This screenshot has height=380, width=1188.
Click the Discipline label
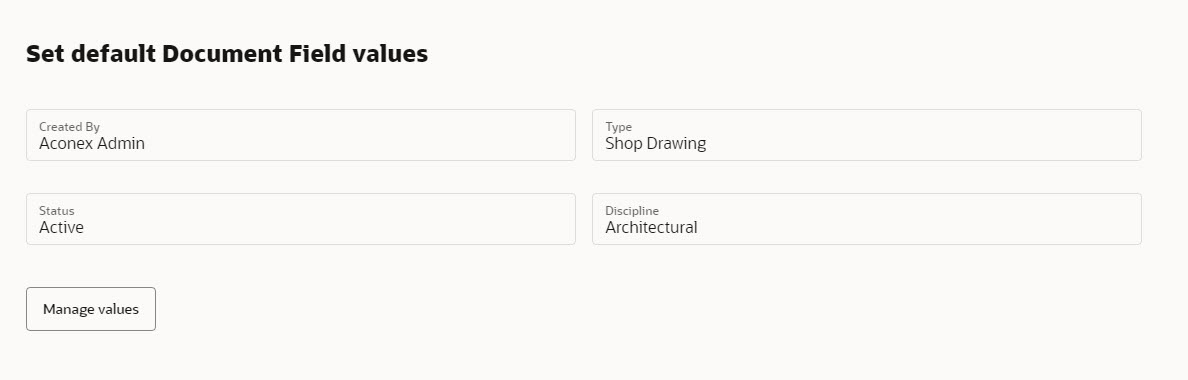(x=632, y=210)
